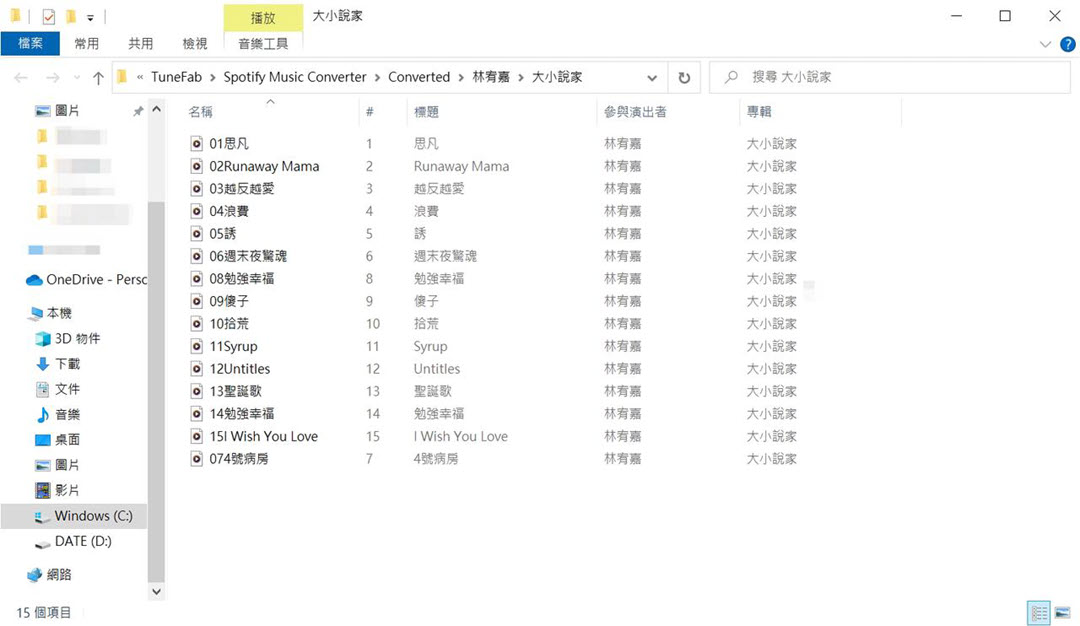Unpin the 圖片 quick access pin
1080x626 pixels.
(138, 111)
